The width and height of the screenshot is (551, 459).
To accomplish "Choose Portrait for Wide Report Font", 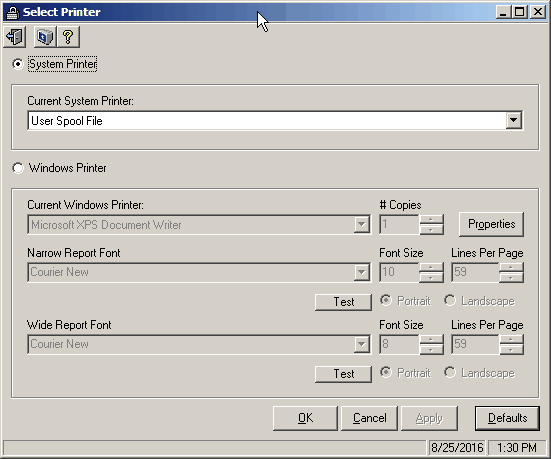I will pos(386,372).
